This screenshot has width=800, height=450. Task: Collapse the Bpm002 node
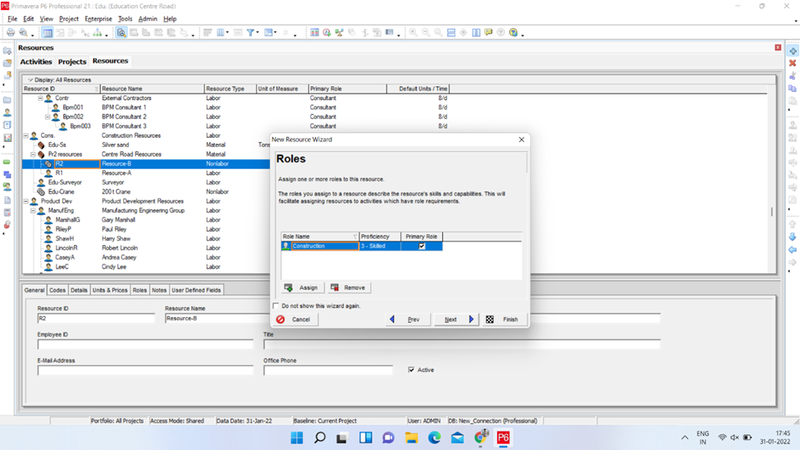pyautogui.click(x=47, y=117)
